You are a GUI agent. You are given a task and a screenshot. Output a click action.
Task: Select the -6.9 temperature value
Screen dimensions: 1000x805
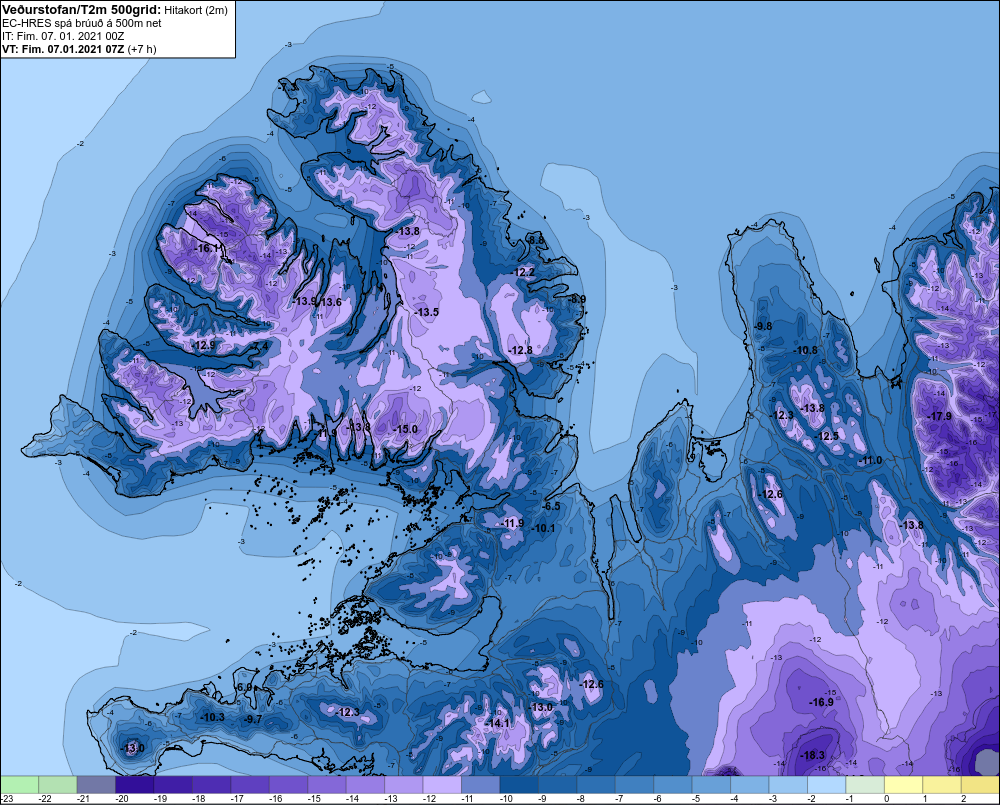(244, 687)
